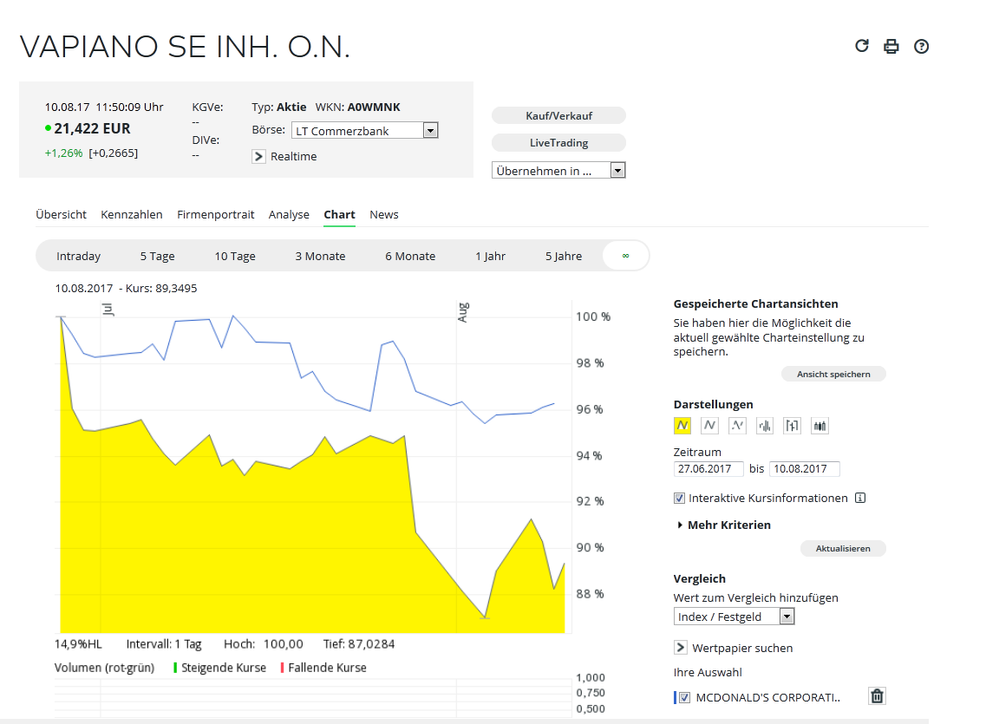
Task: Toggle the McDonald's Corporation comparison checkbox
Action: (685, 697)
